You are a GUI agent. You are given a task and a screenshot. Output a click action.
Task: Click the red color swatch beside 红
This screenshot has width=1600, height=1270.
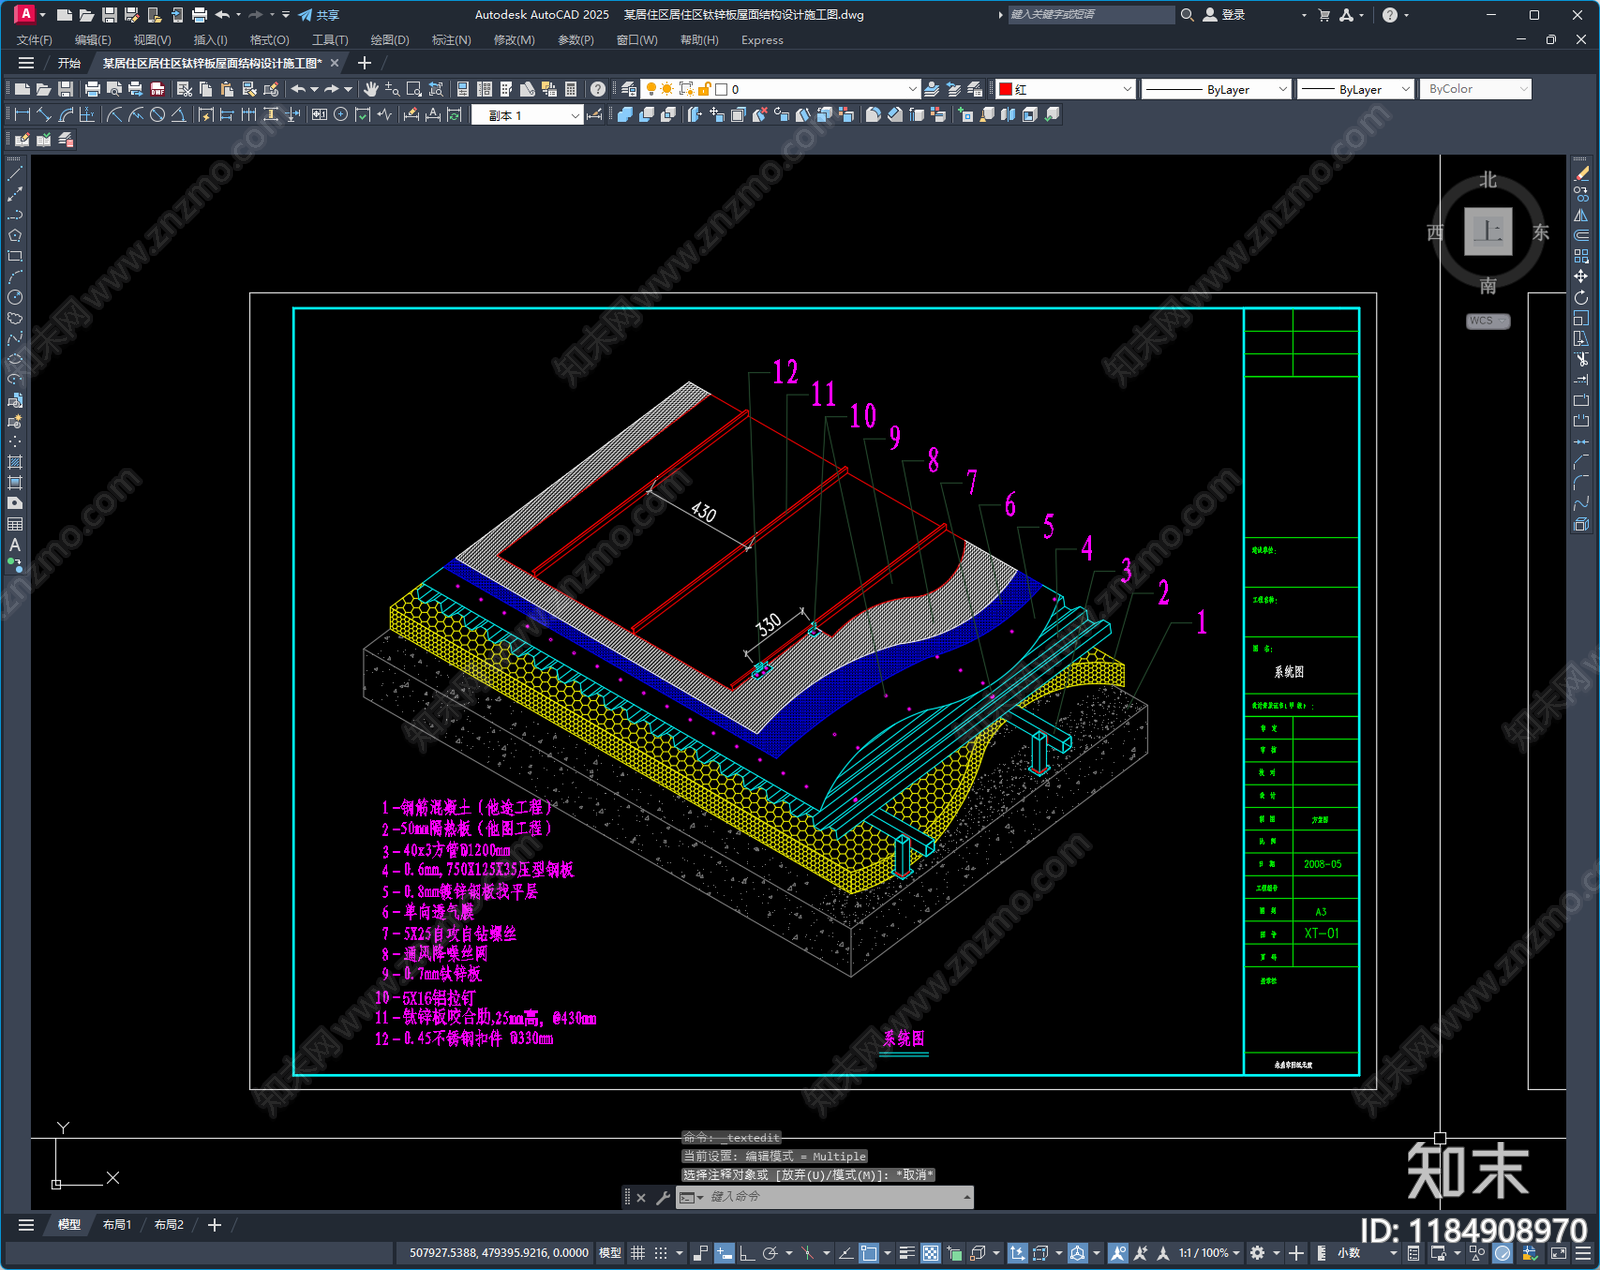(1006, 89)
